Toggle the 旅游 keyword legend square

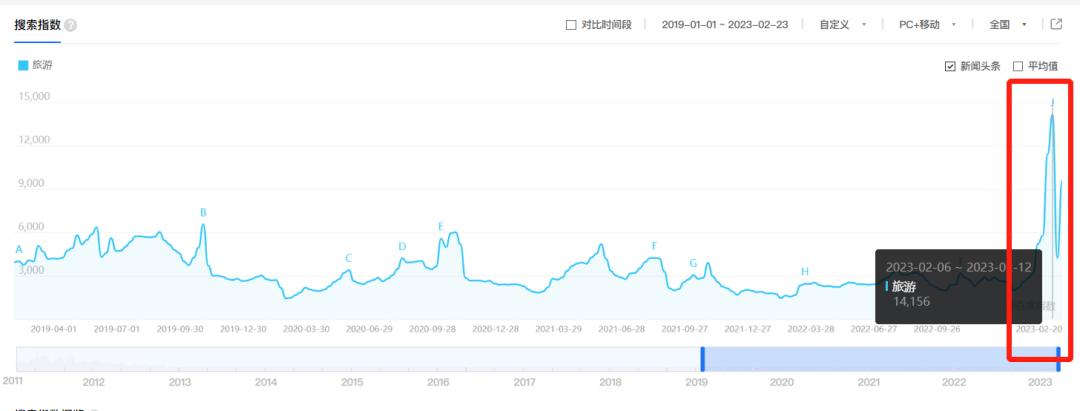pos(23,65)
